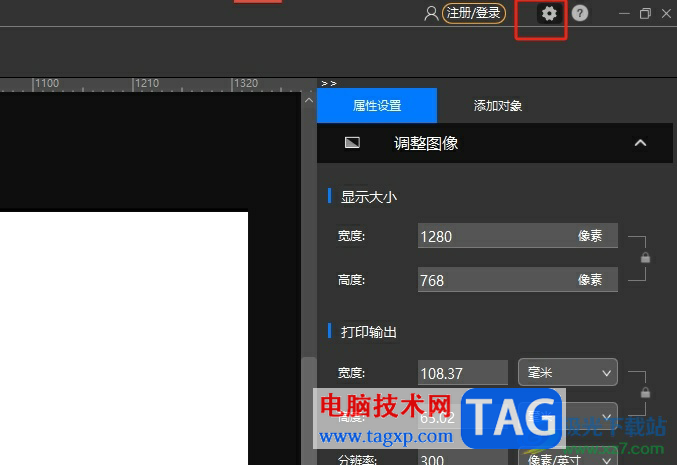Switch to the 属性设置 tab
This screenshot has width=677, height=465.
377,106
